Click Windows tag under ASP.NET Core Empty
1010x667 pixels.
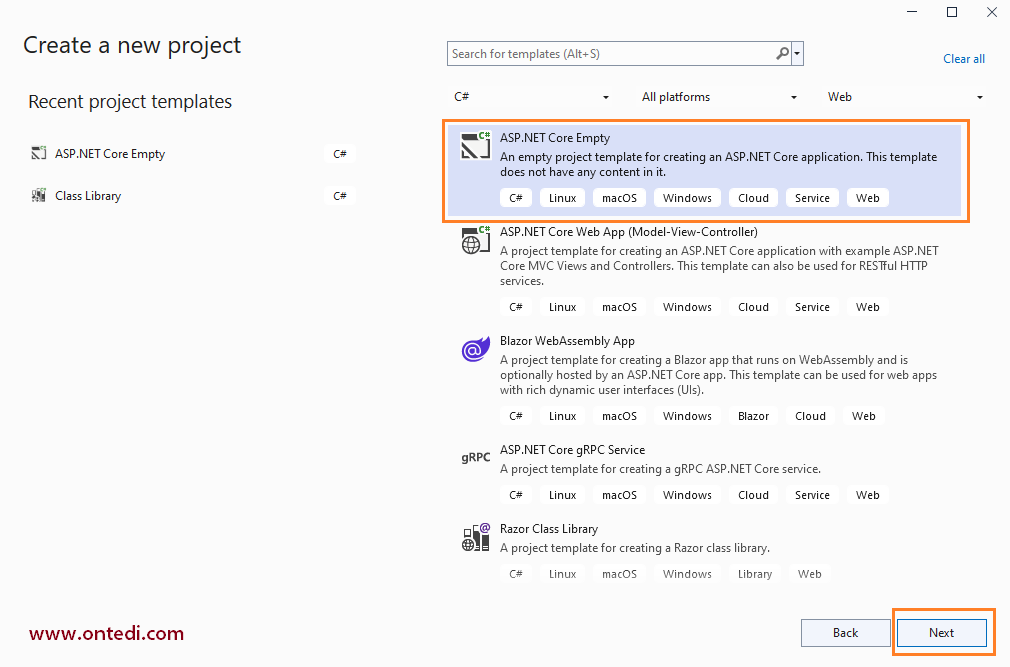pos(687,198)
